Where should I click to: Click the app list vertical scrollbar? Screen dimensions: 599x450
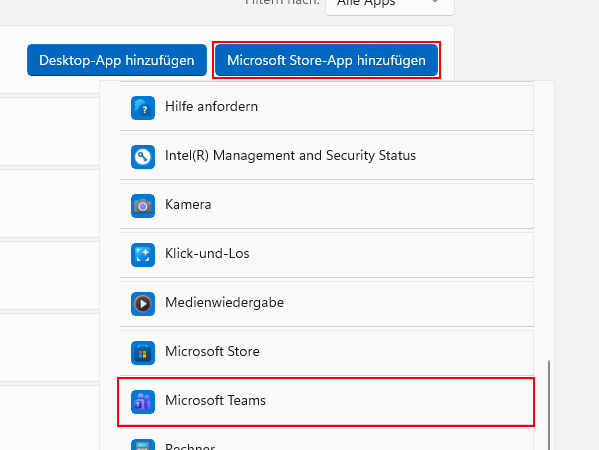click(x=549, y=405)
